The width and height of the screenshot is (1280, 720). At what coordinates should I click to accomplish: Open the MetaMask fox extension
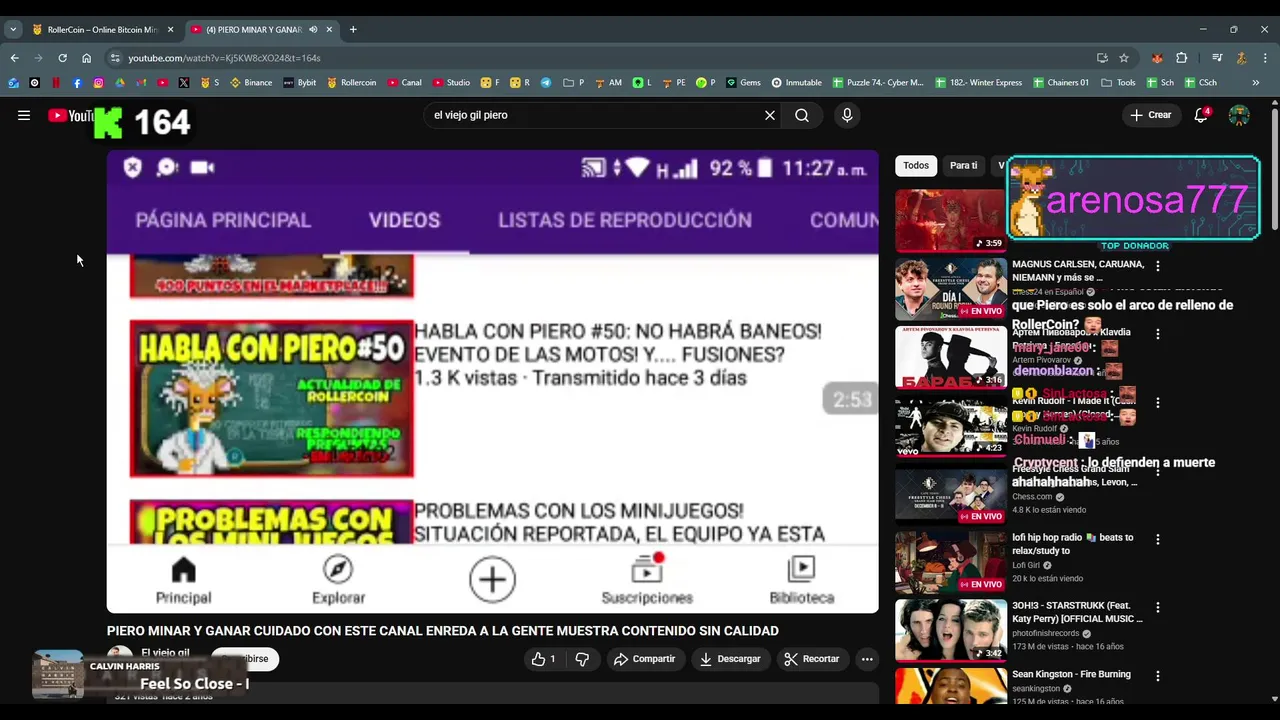(1157, 58)
